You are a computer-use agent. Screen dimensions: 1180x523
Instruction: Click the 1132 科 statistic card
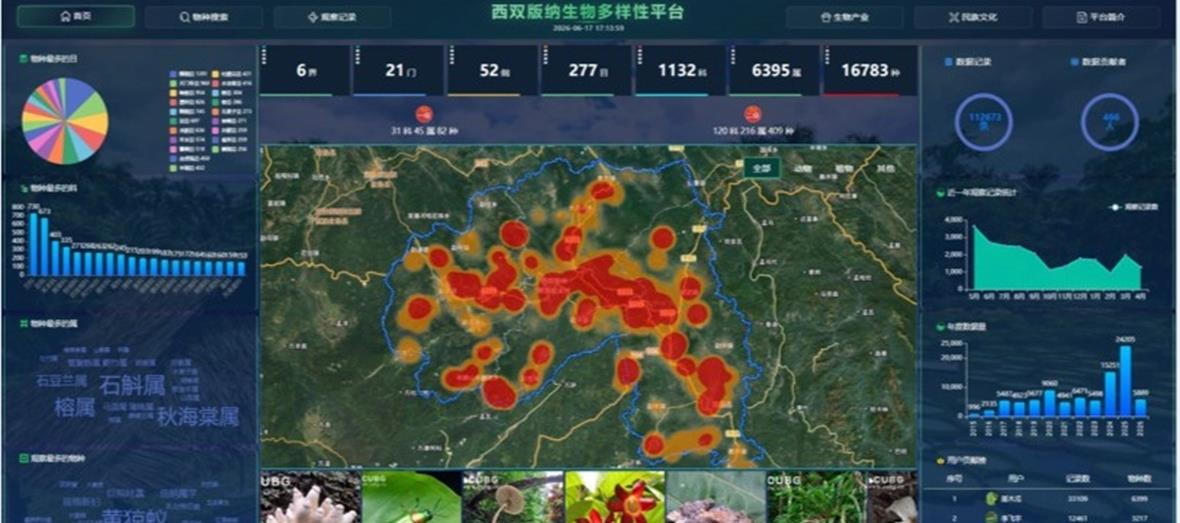[x=681, y=71]
